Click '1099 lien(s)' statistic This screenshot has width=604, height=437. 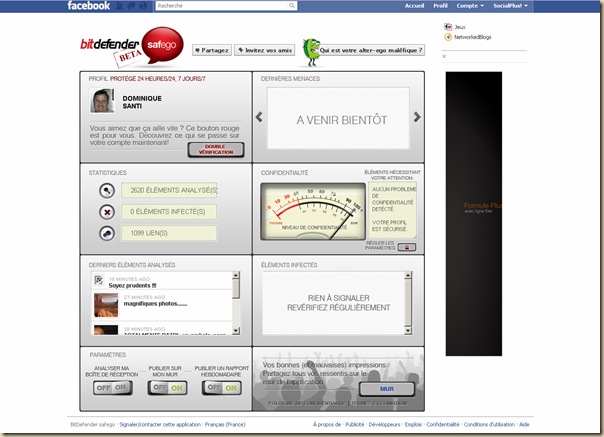pos(169,234)
